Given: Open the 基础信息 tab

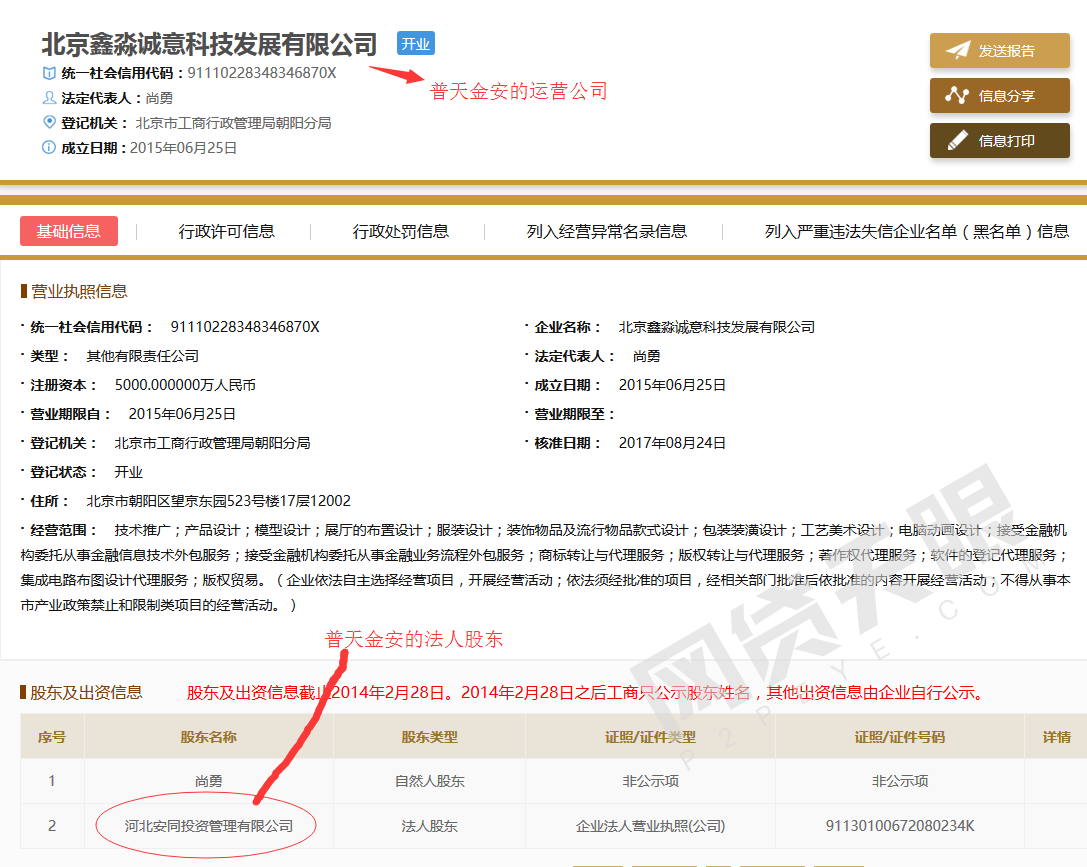Looking at the screenshot, I should pos(69,231).
